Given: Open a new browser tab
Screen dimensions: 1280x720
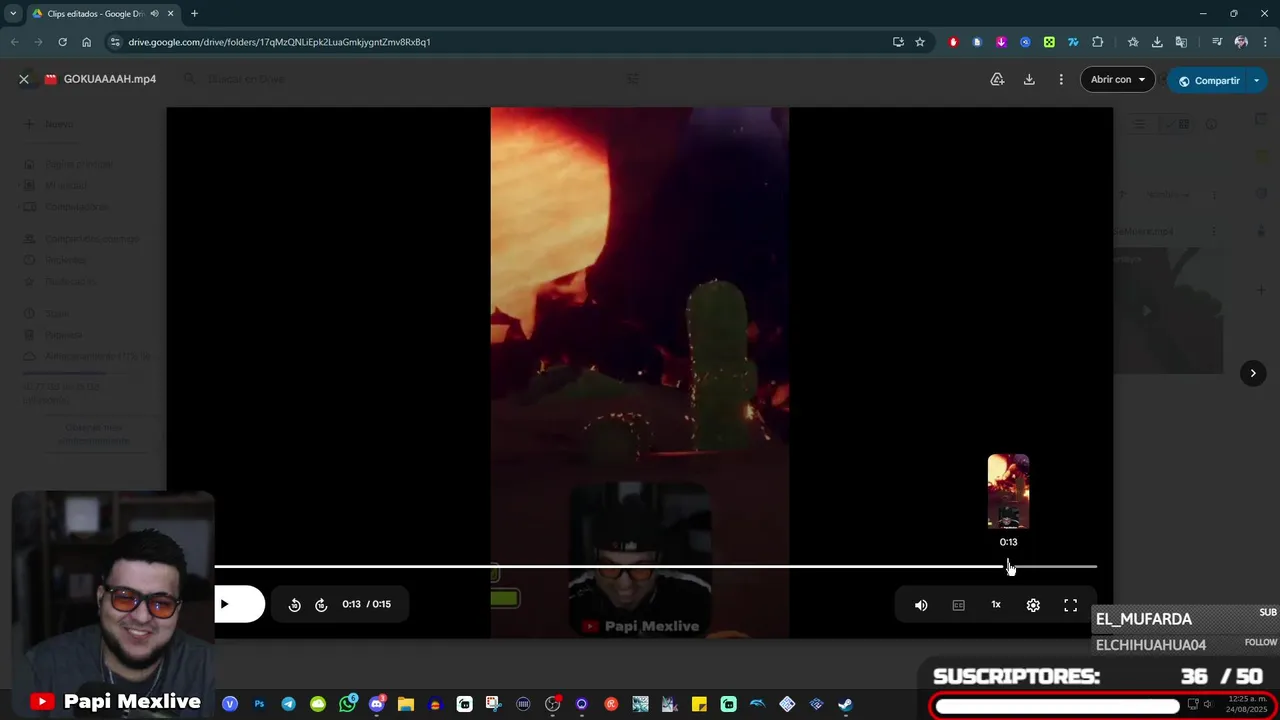Looking at the screenshot, I should 194,14.
